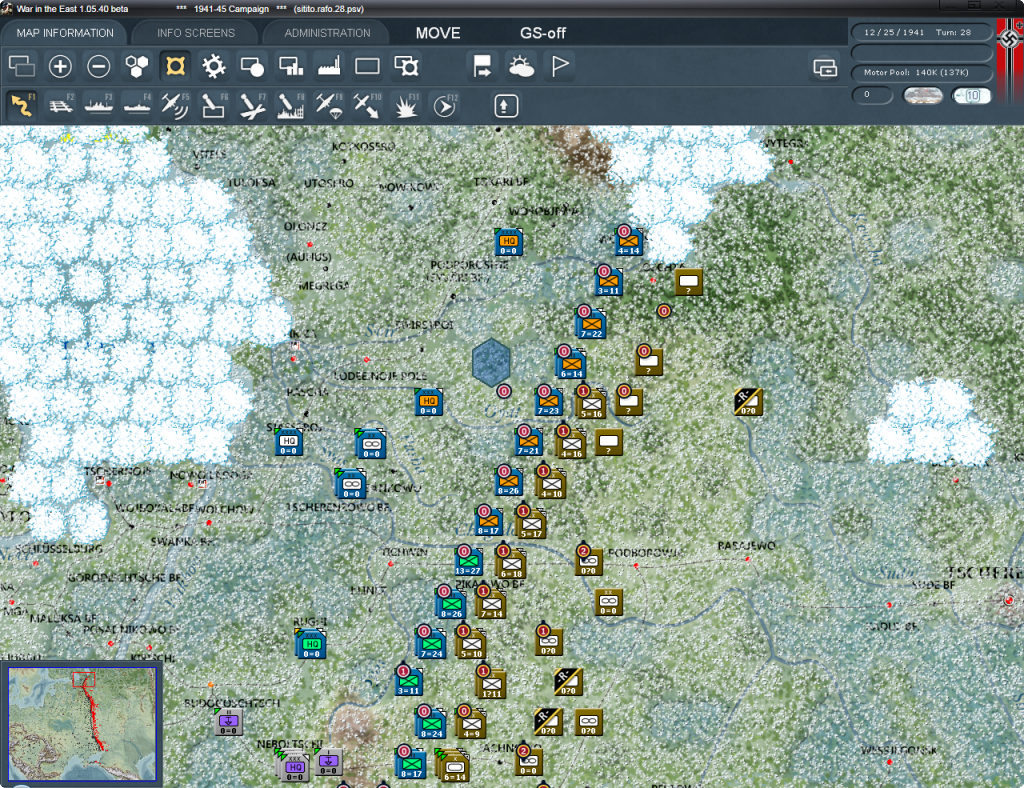Select Air Recon mode (F5)
The height and width of the screenshot is (788, 1024).
[x=175, y=105]
